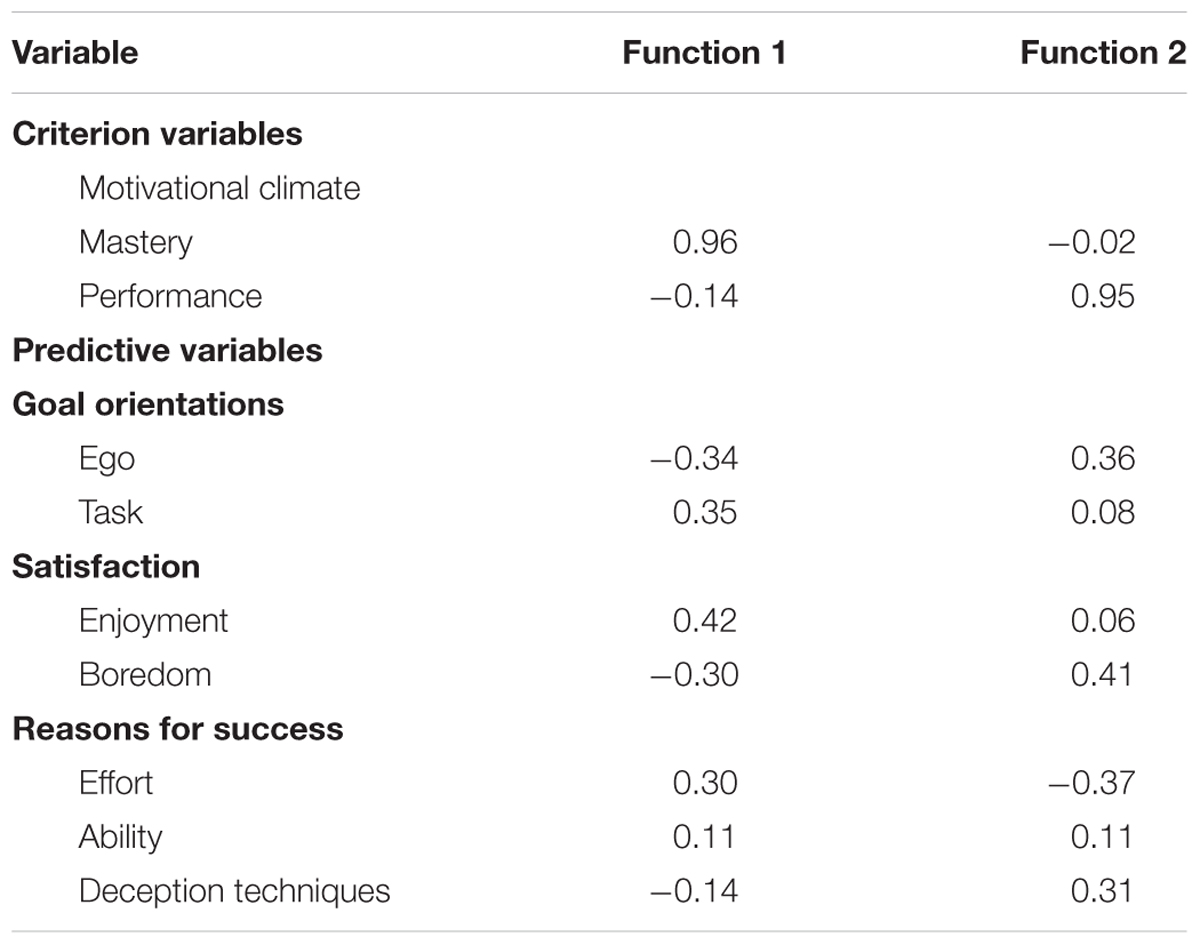Click Boredom Function 2 value 0.41
Screen dimensions: 1200x945
tap(1103, 674)
